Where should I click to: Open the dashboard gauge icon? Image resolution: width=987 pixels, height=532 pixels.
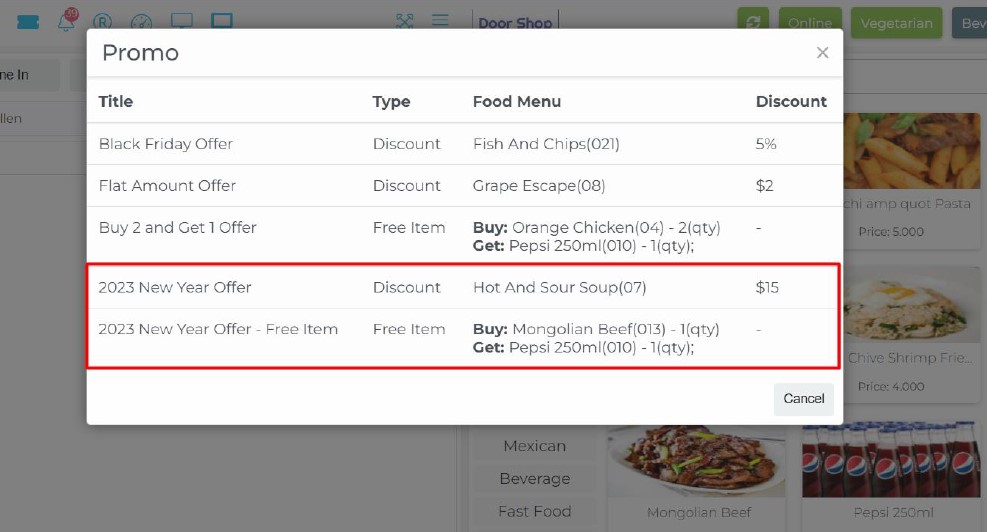(141, 21)
